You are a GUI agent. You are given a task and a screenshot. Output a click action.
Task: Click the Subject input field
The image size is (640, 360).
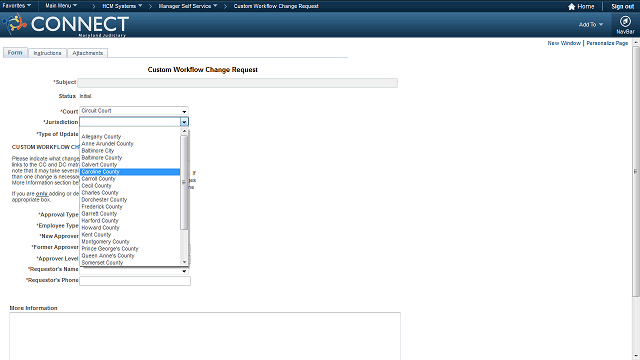(x=238, y=83)
